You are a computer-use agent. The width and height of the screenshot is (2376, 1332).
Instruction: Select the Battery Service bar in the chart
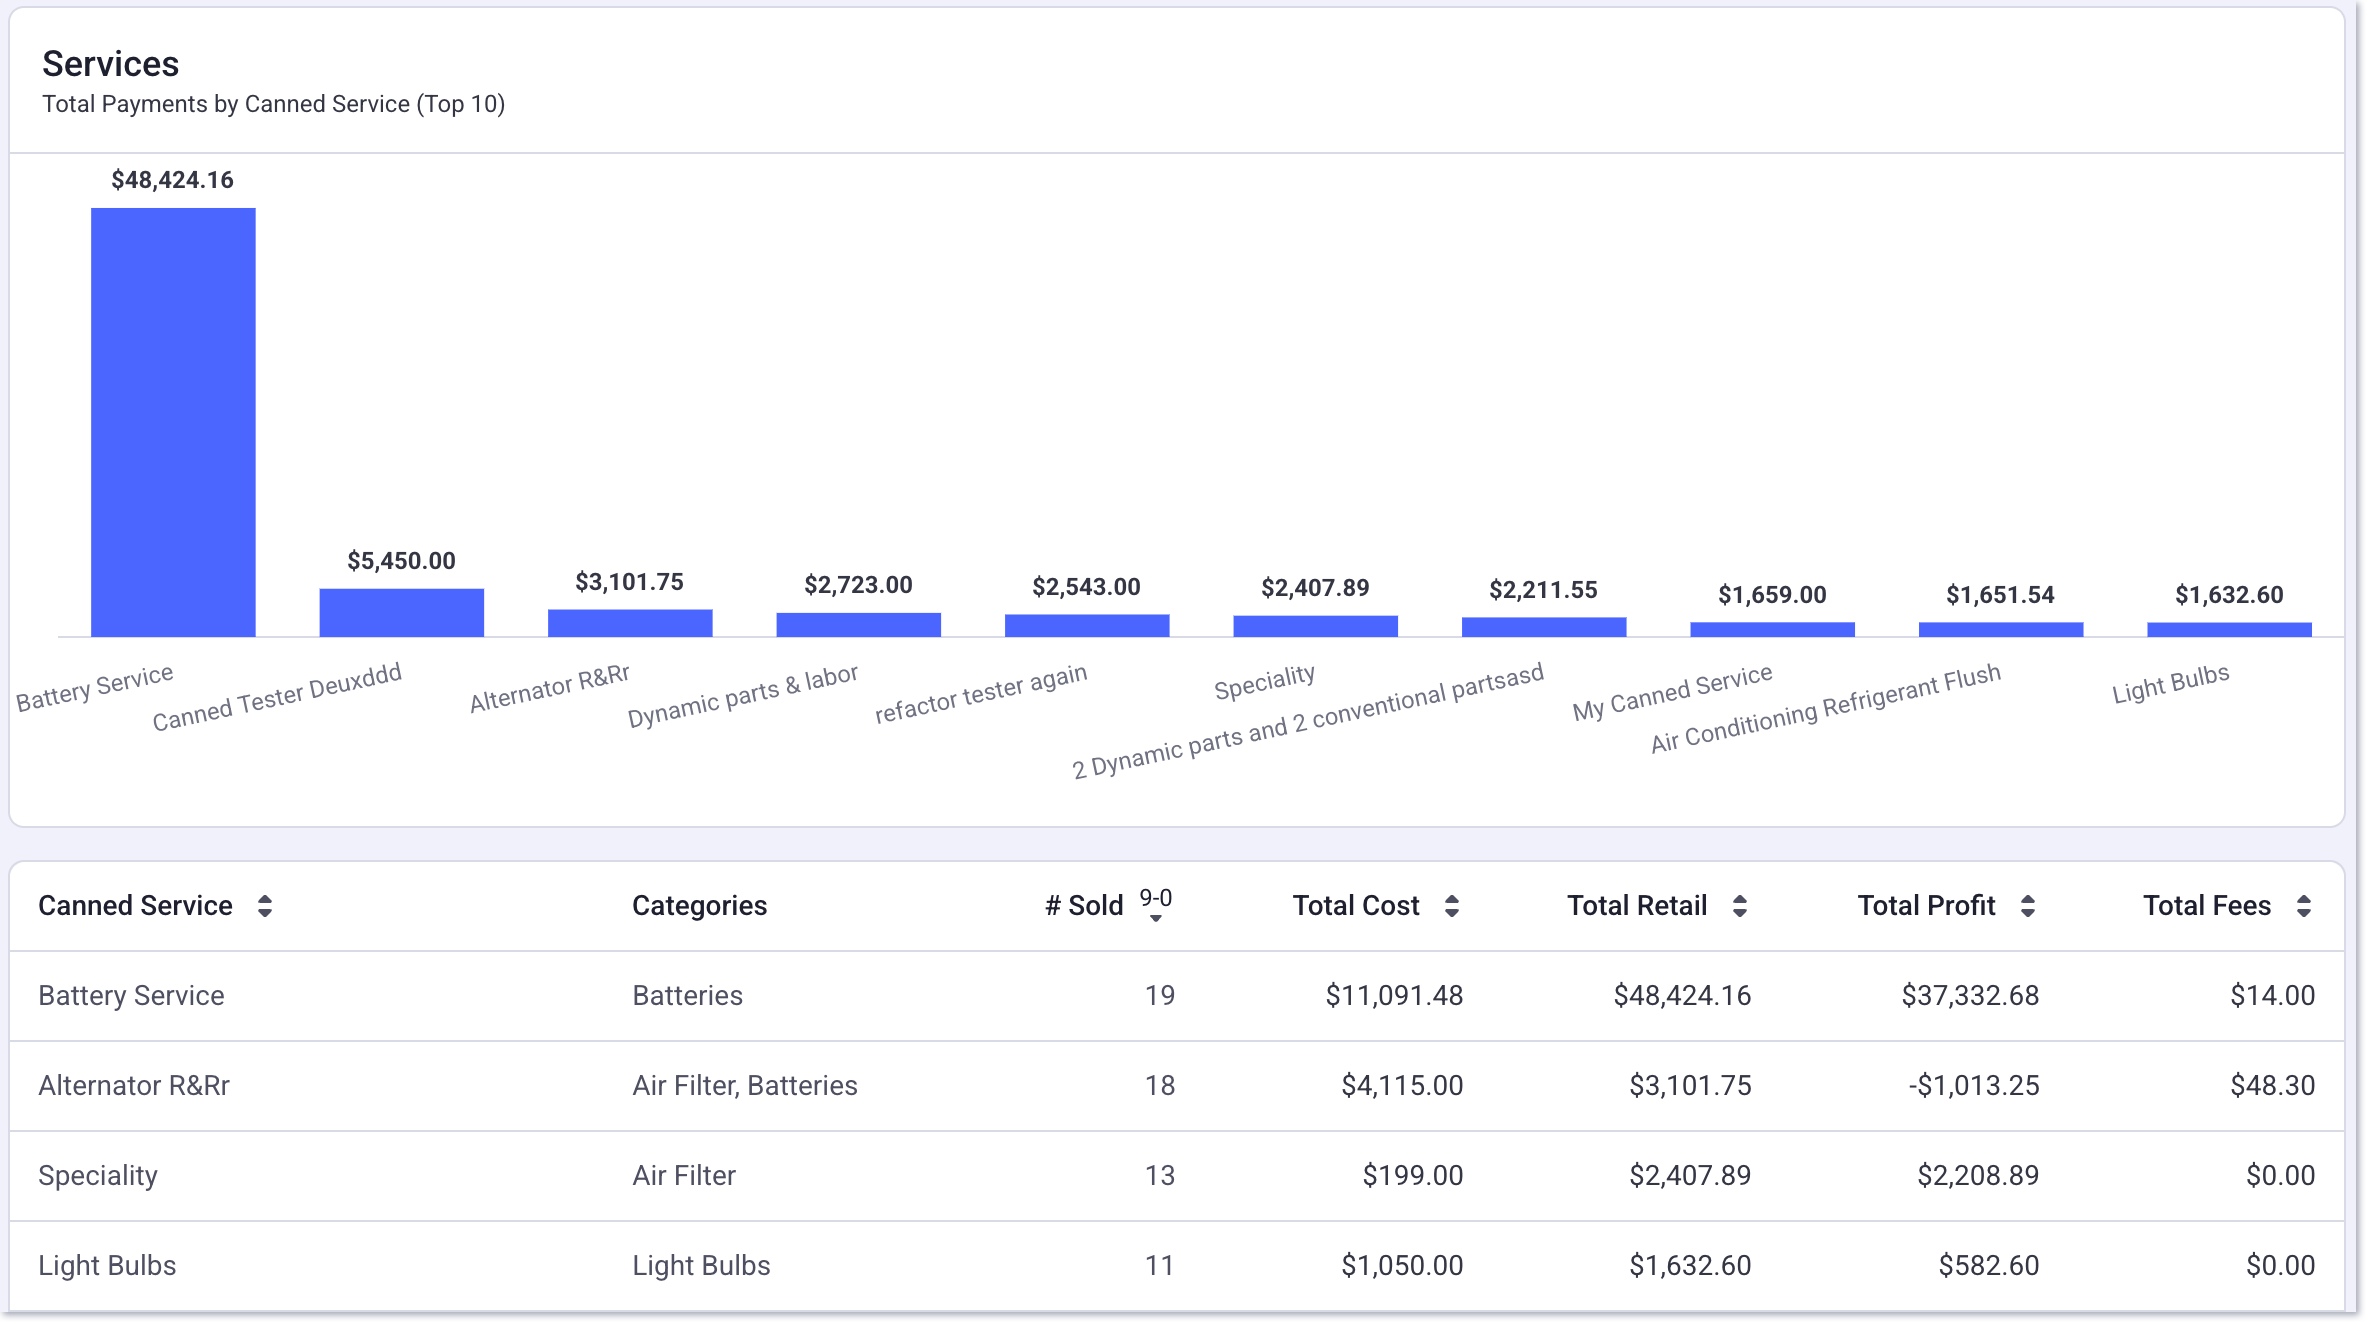click(173, 420)
